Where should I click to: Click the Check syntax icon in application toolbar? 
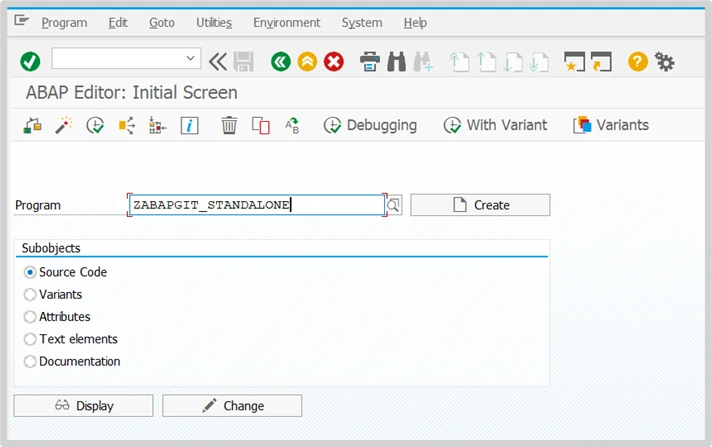click(x=33, y=125)
